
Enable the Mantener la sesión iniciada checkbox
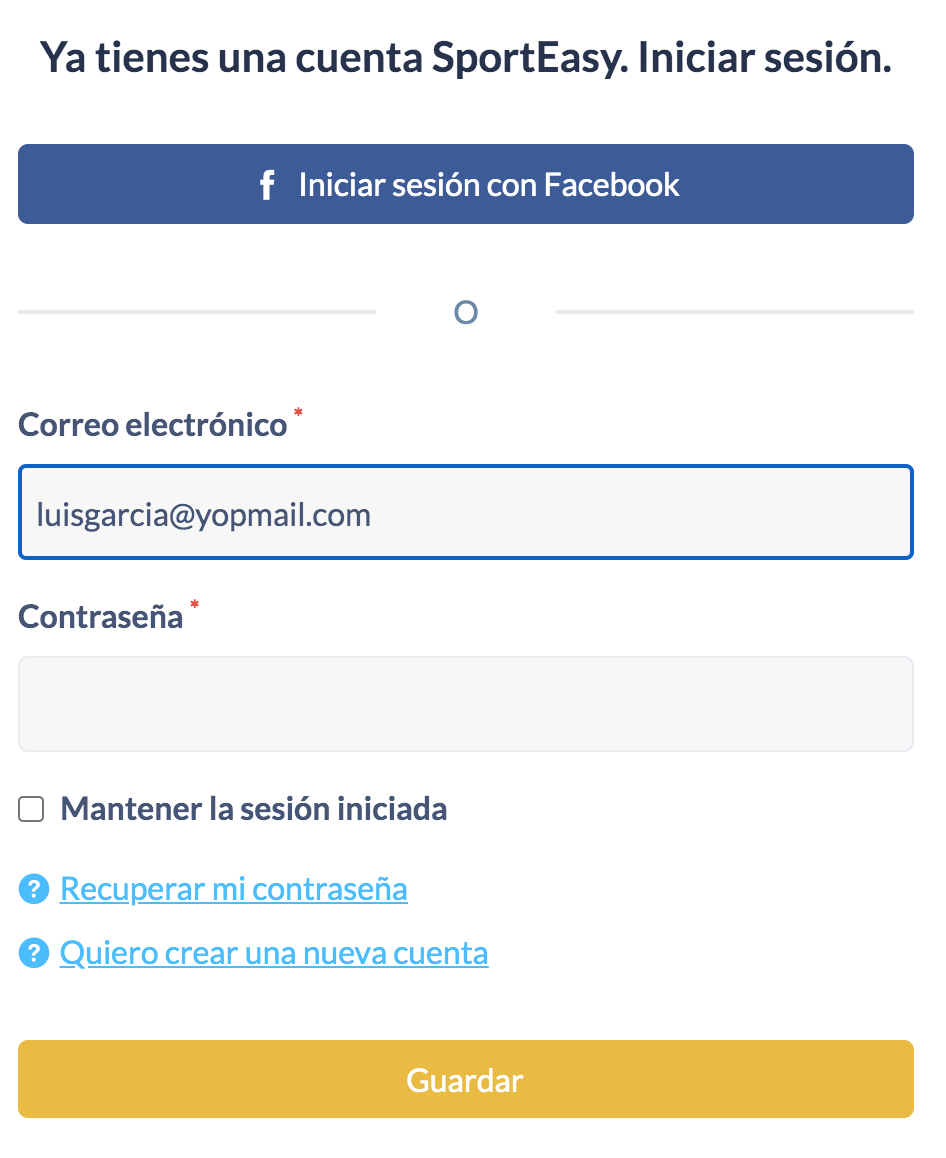pyautogui.click(x=32, y=809)
